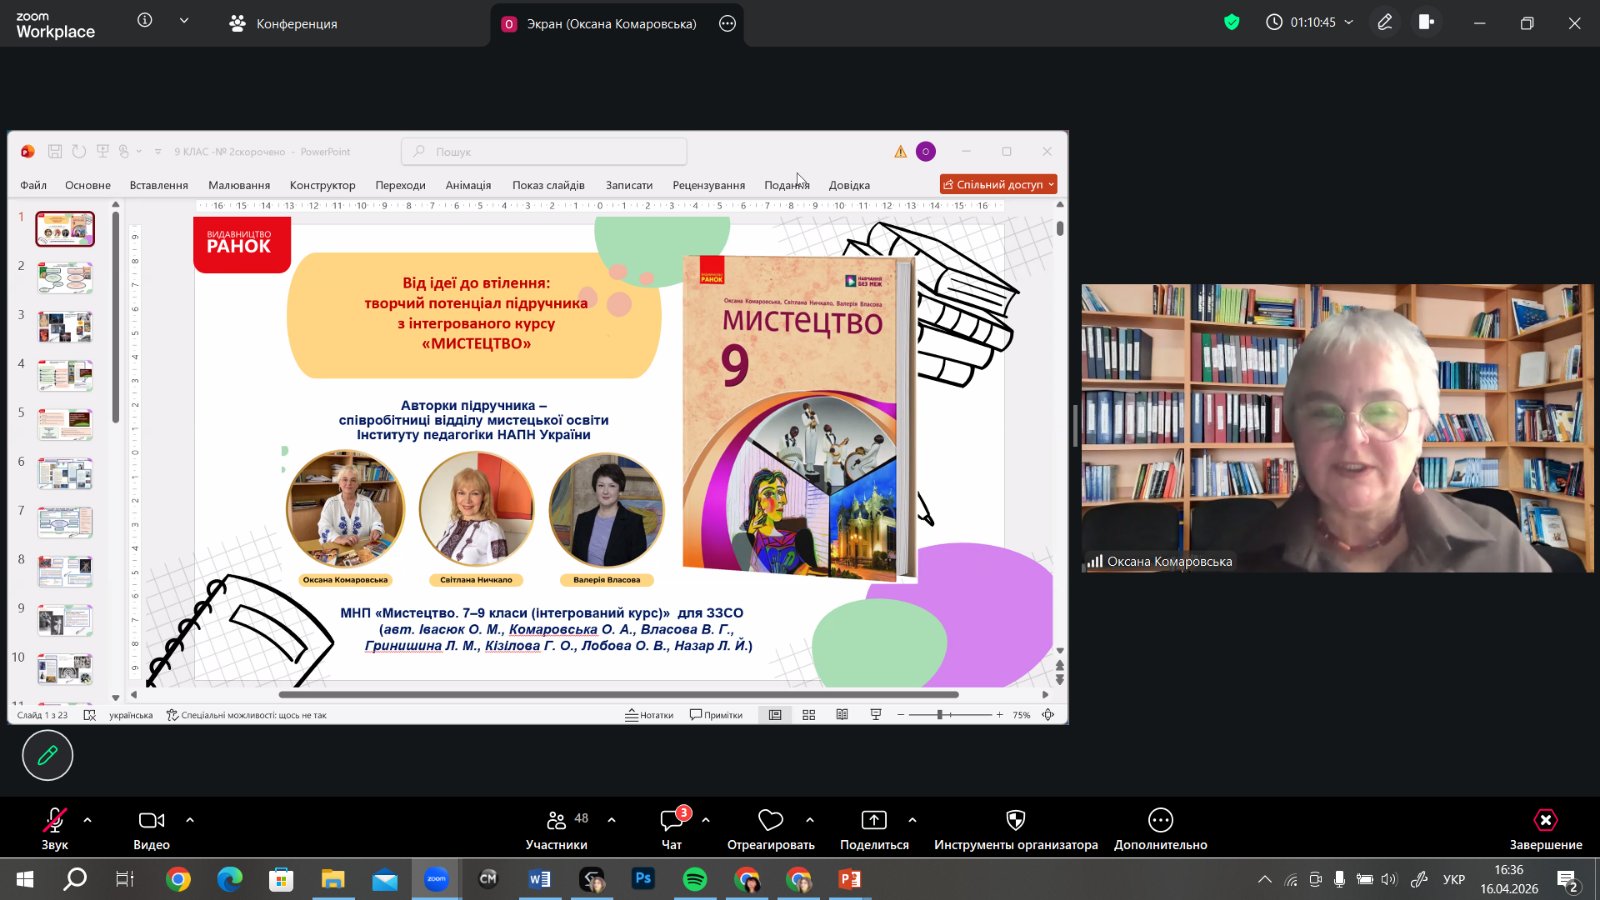Click the round annotation pencil button

[x=47, y=756]
